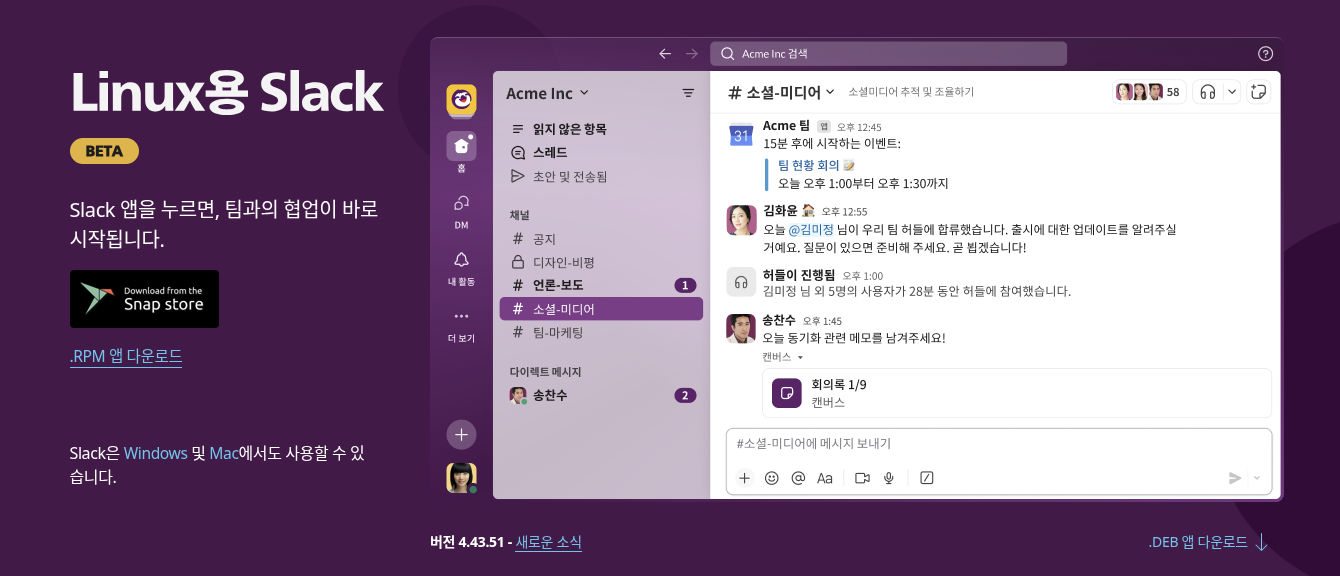1340x576 pixels.
Task: Open the canvas icon in the channel header
Action: pyautogui.click(x=1259, y=92)
